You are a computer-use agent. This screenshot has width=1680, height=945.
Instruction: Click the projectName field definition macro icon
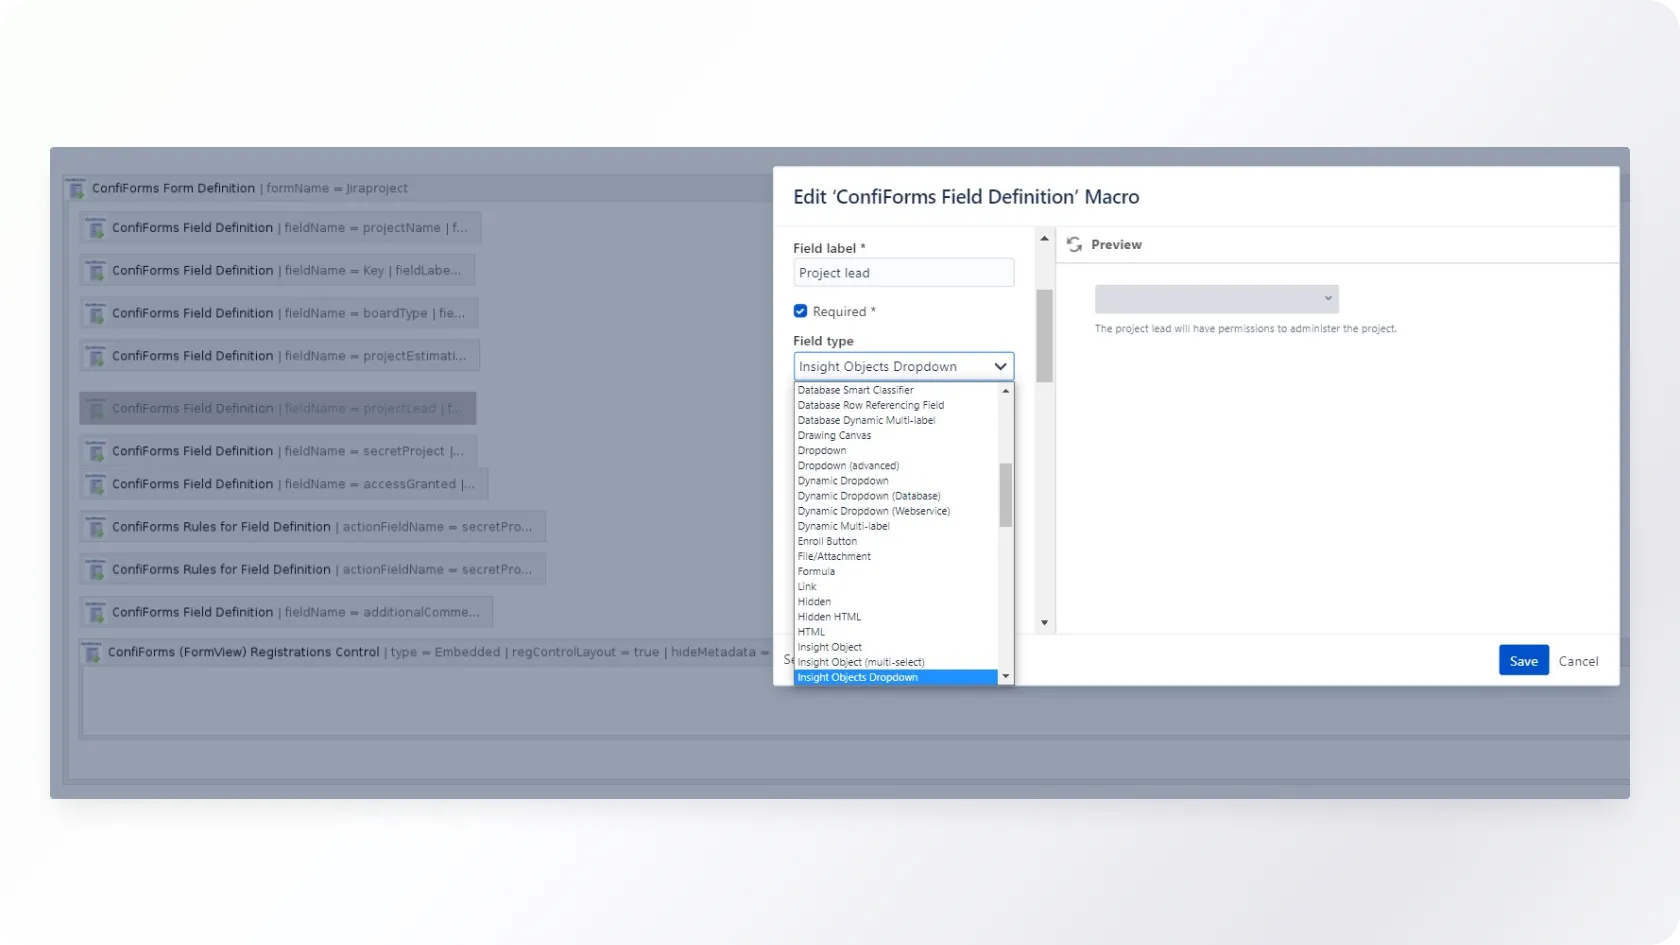(96, 228)
